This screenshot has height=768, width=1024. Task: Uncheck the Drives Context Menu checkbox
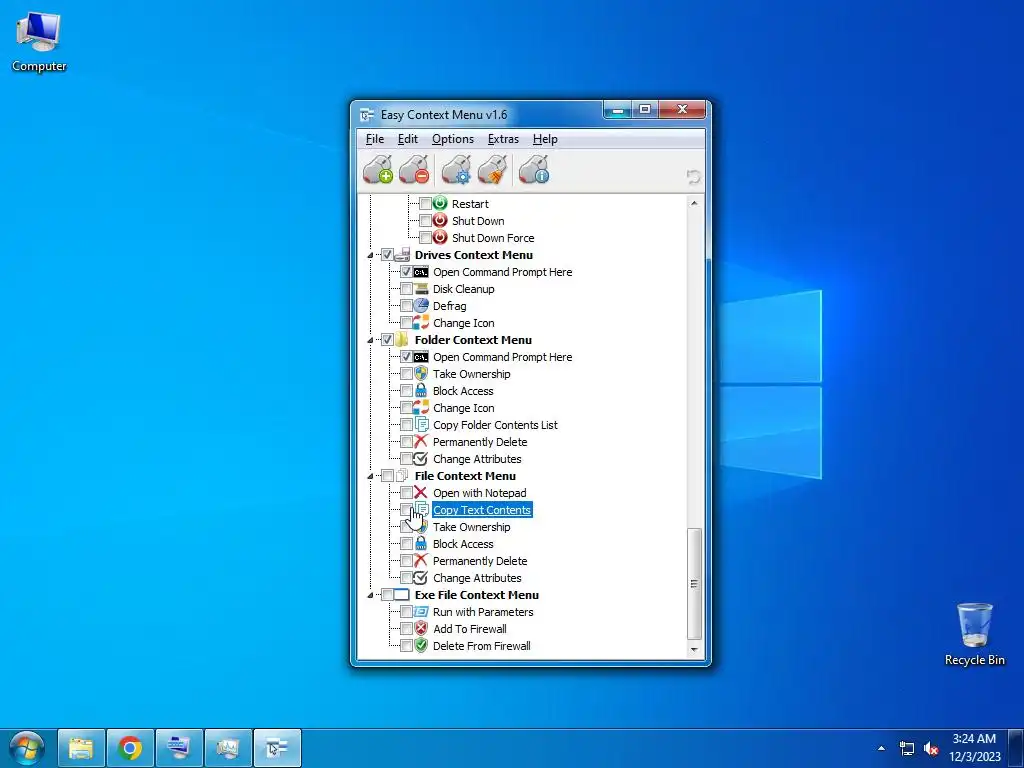pos(387,255)
